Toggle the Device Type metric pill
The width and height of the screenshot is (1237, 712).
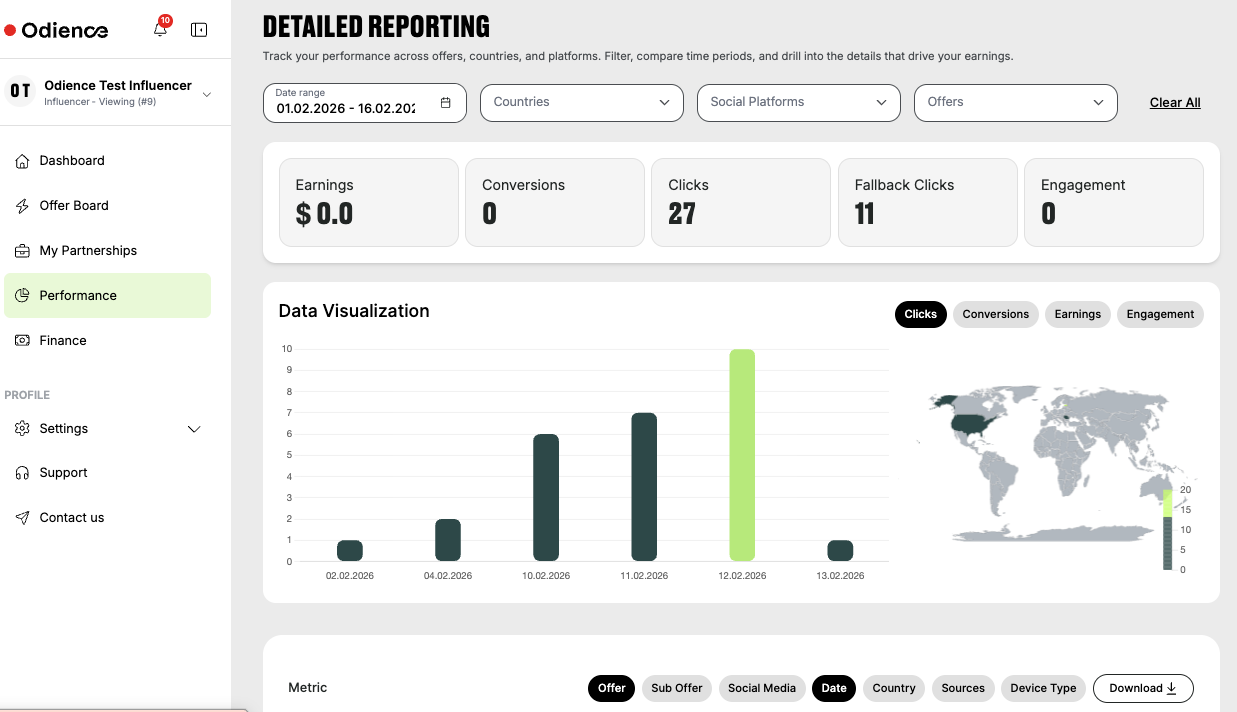pos(1043,688)
